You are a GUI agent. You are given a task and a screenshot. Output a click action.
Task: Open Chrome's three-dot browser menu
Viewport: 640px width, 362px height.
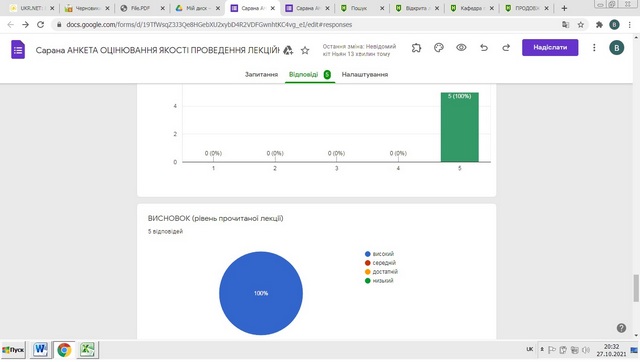630,24
